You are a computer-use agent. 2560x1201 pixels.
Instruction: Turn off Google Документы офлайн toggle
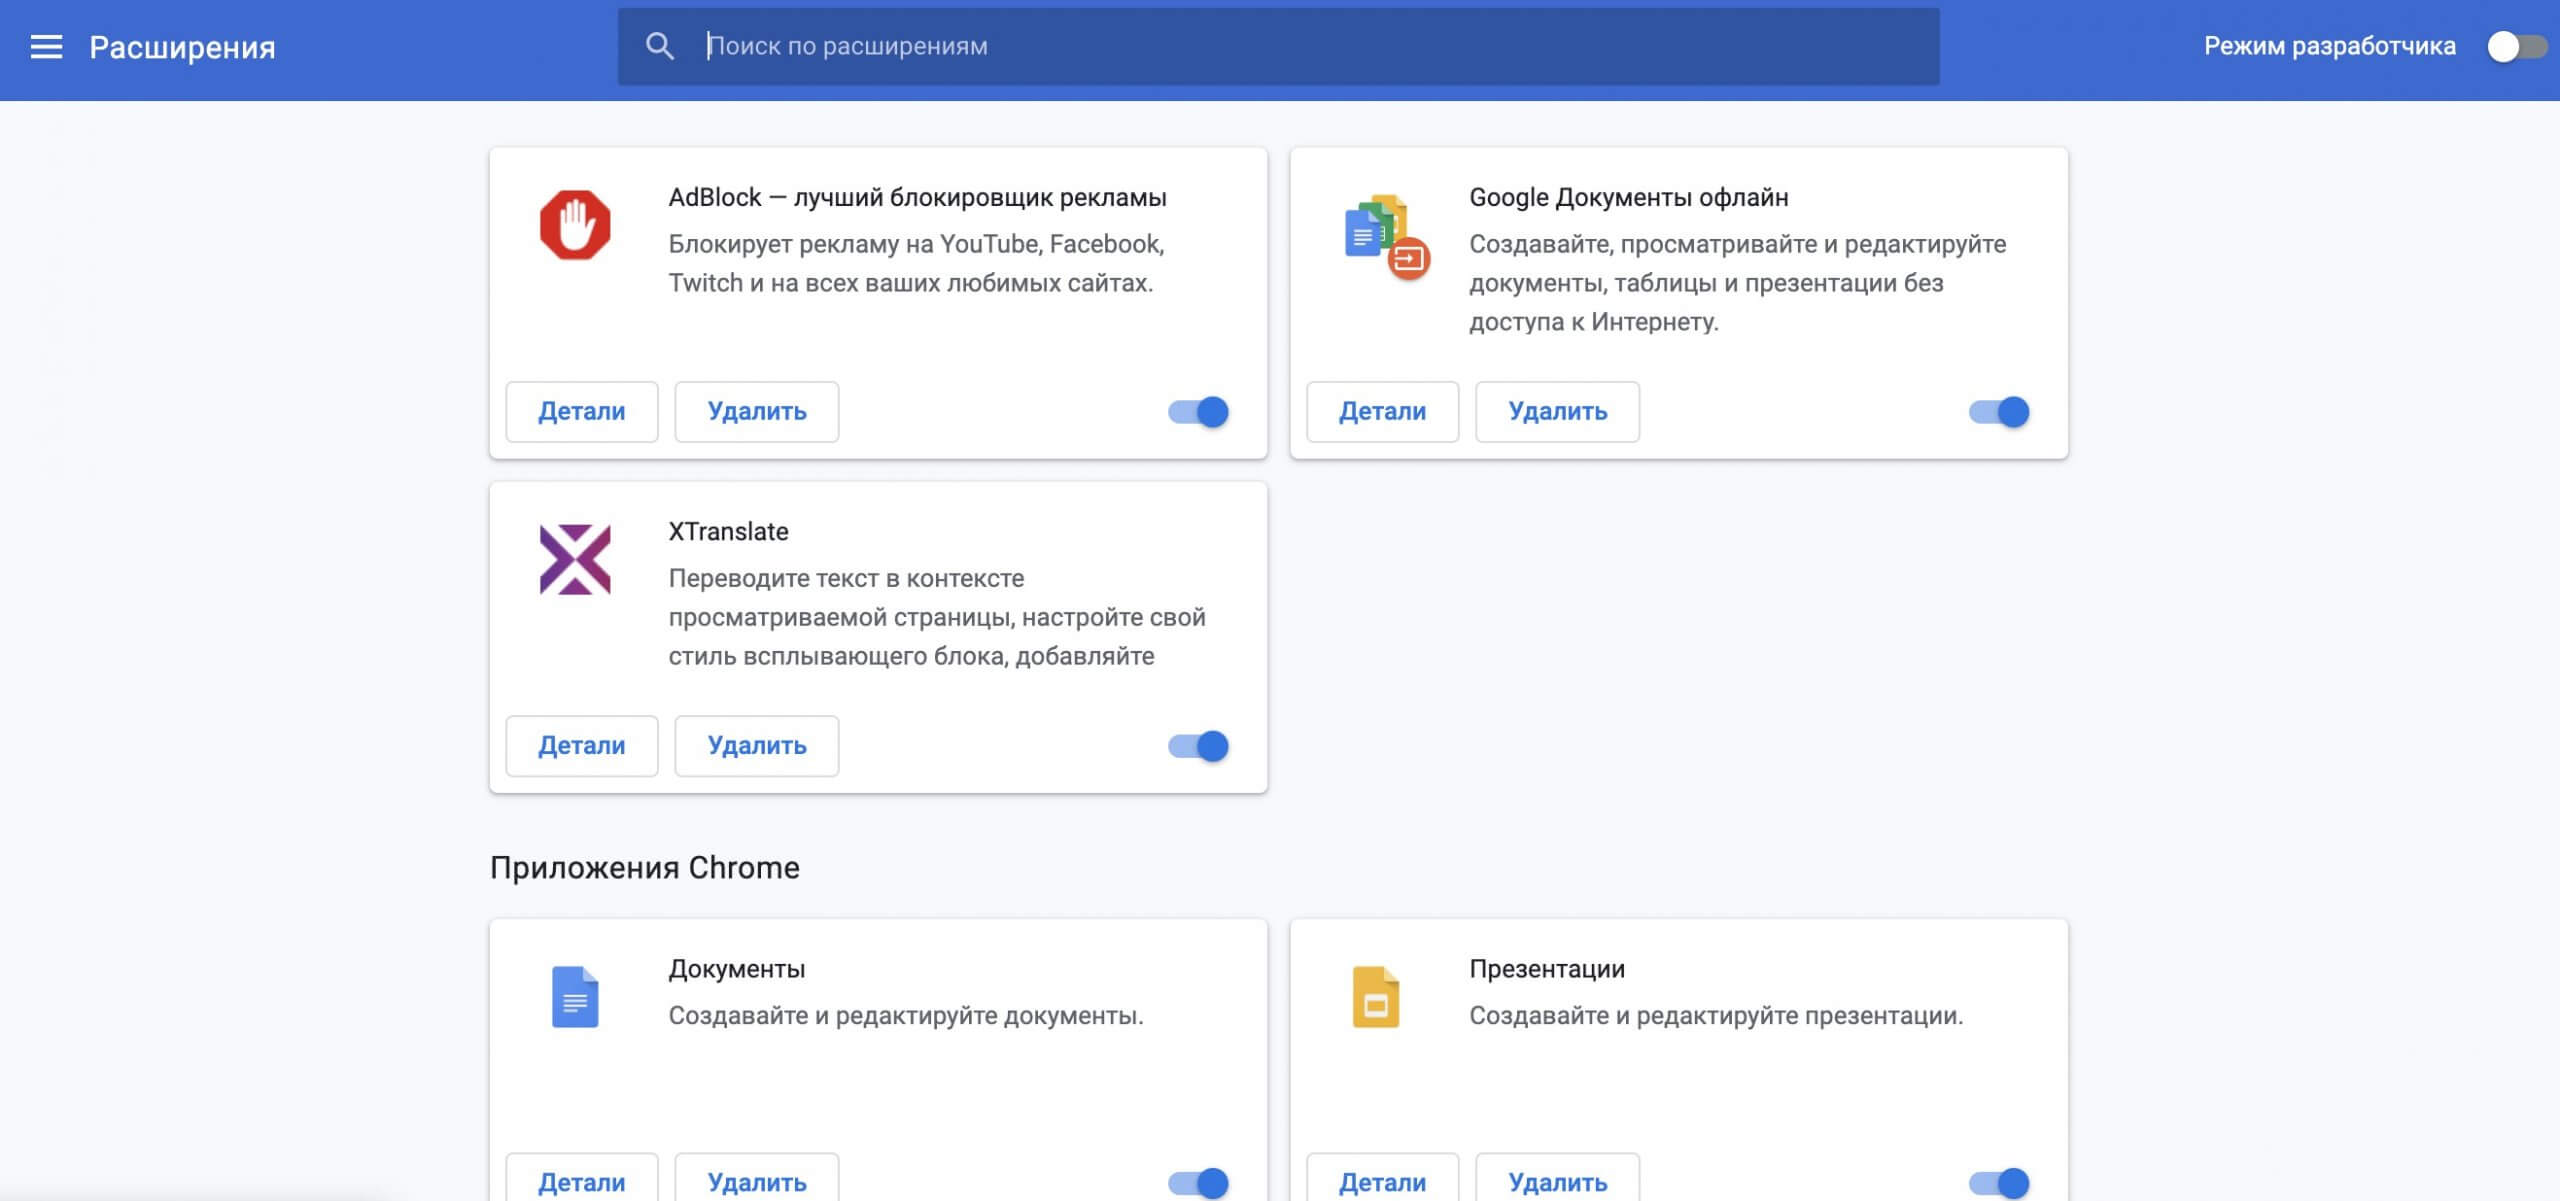pyautogui.click(x=1999, y=412)
